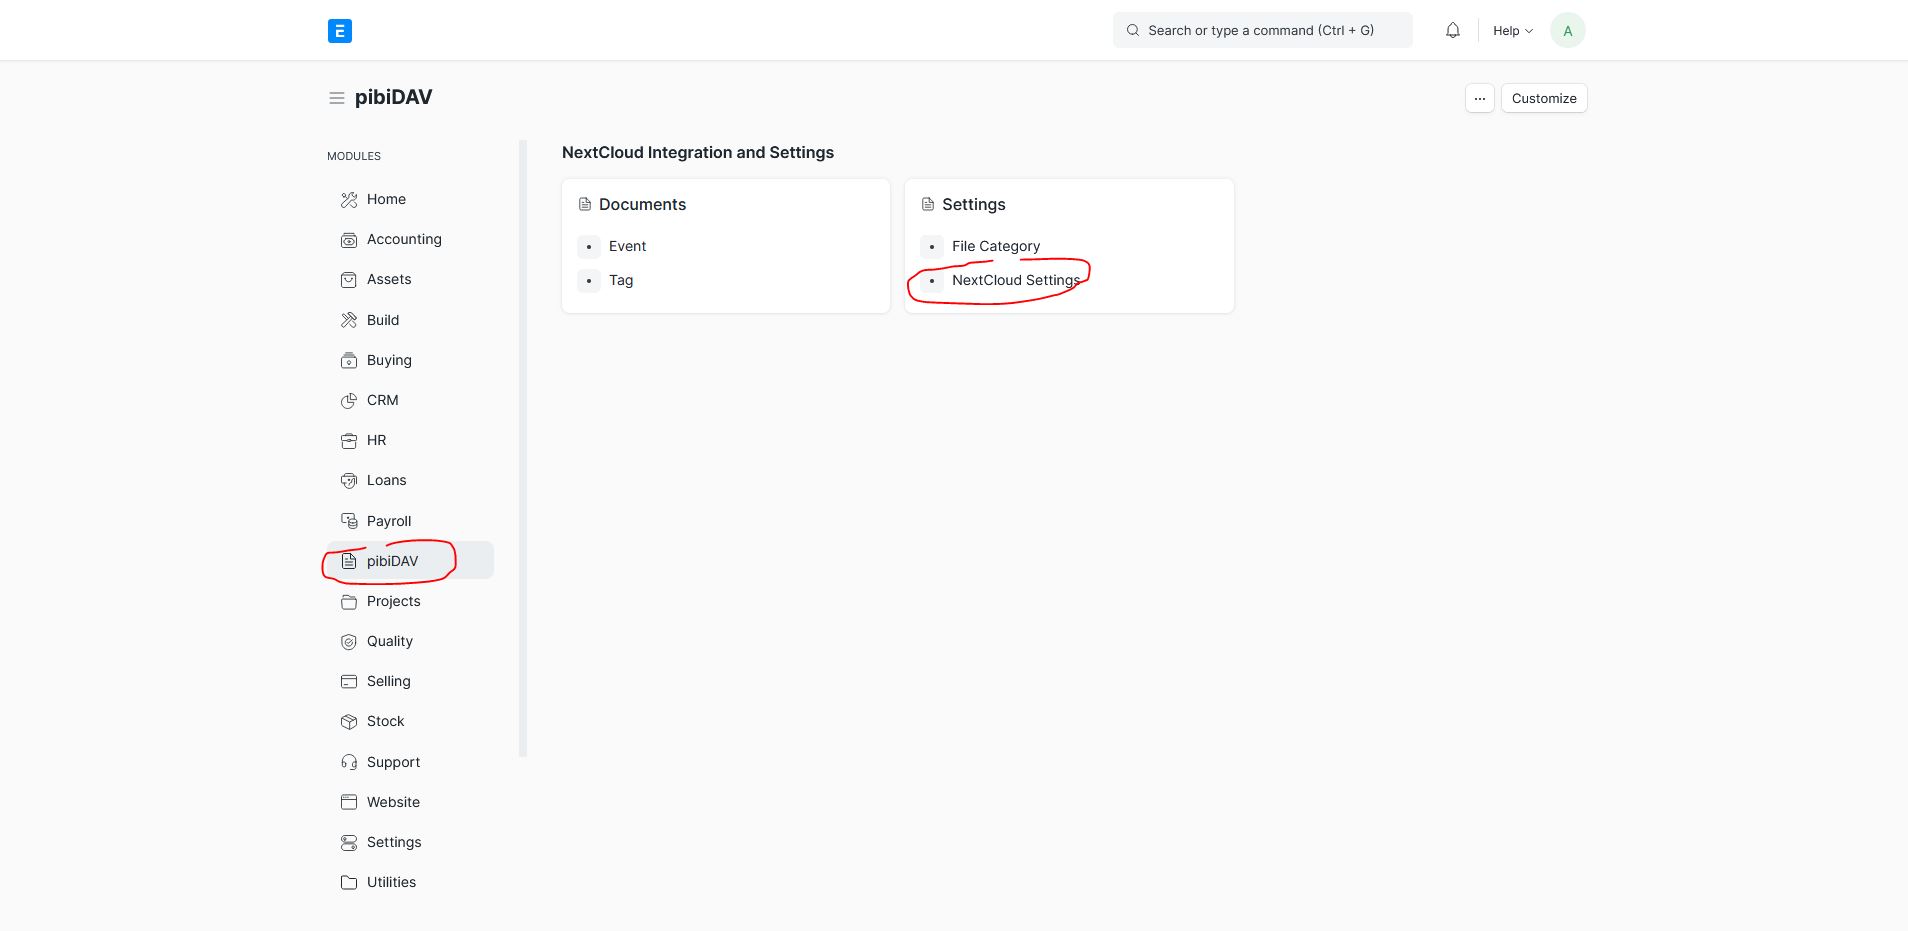Select the Support module label

point(394,762)
